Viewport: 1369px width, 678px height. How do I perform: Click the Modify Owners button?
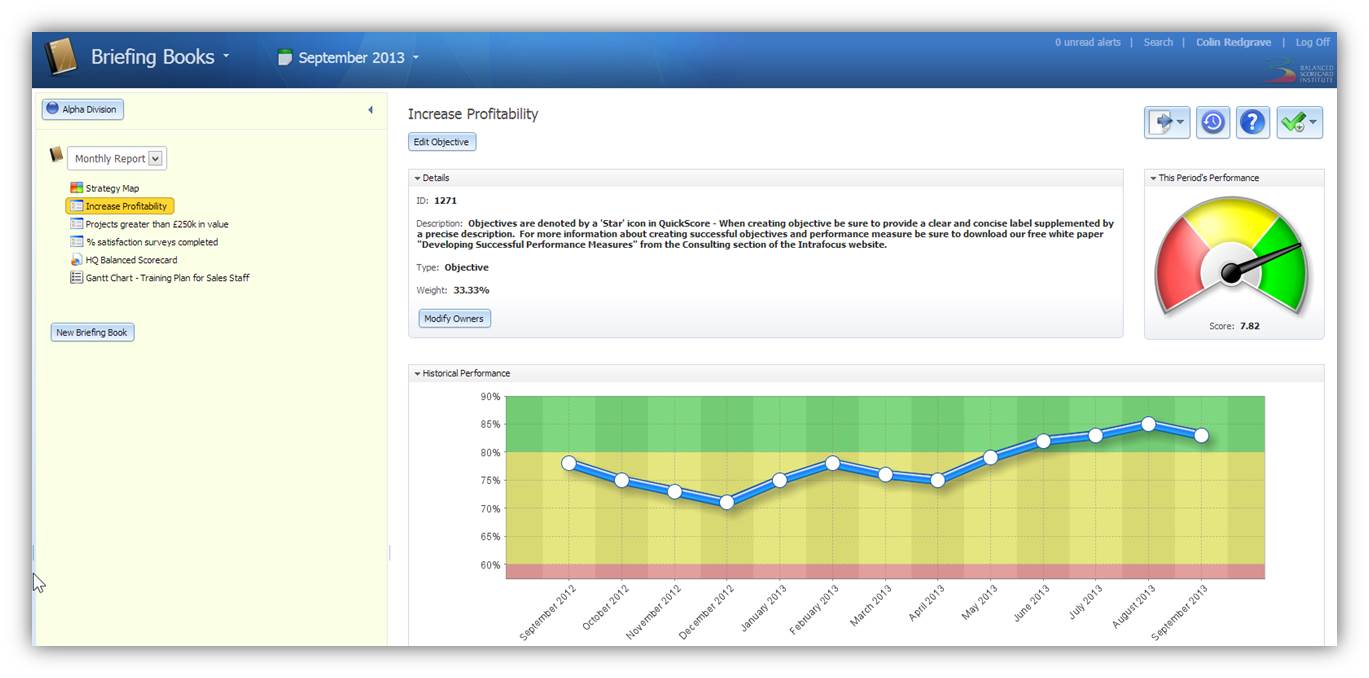[x=454, y=319]
